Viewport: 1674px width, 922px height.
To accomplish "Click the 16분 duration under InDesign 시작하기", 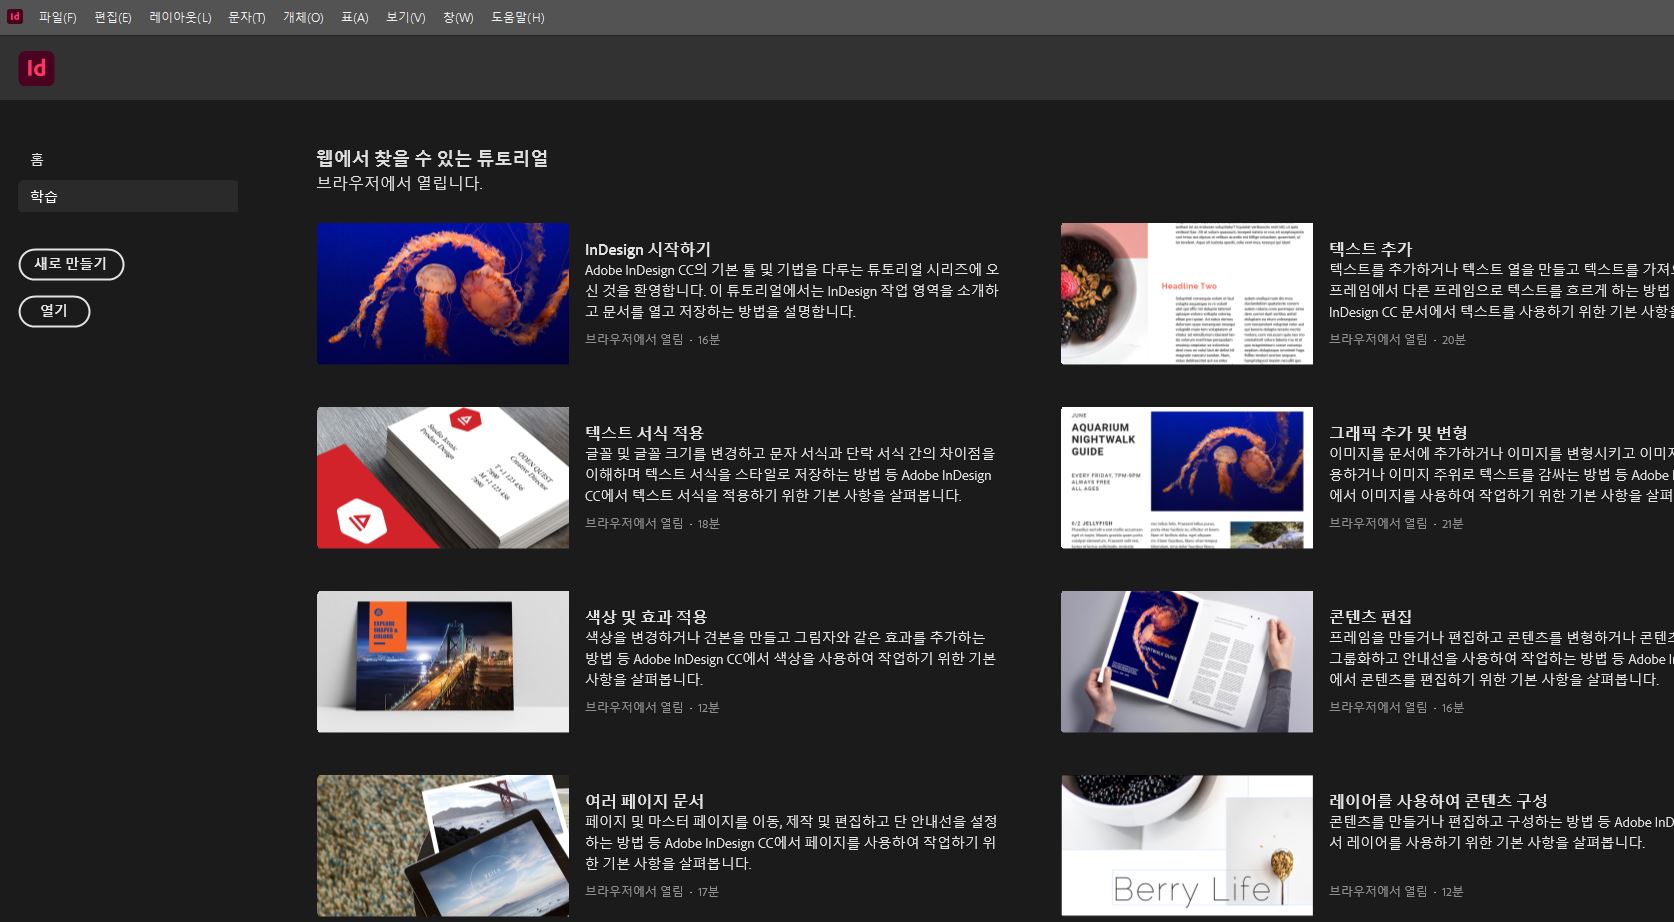I will pyautogui.click(x=708, y=340).
